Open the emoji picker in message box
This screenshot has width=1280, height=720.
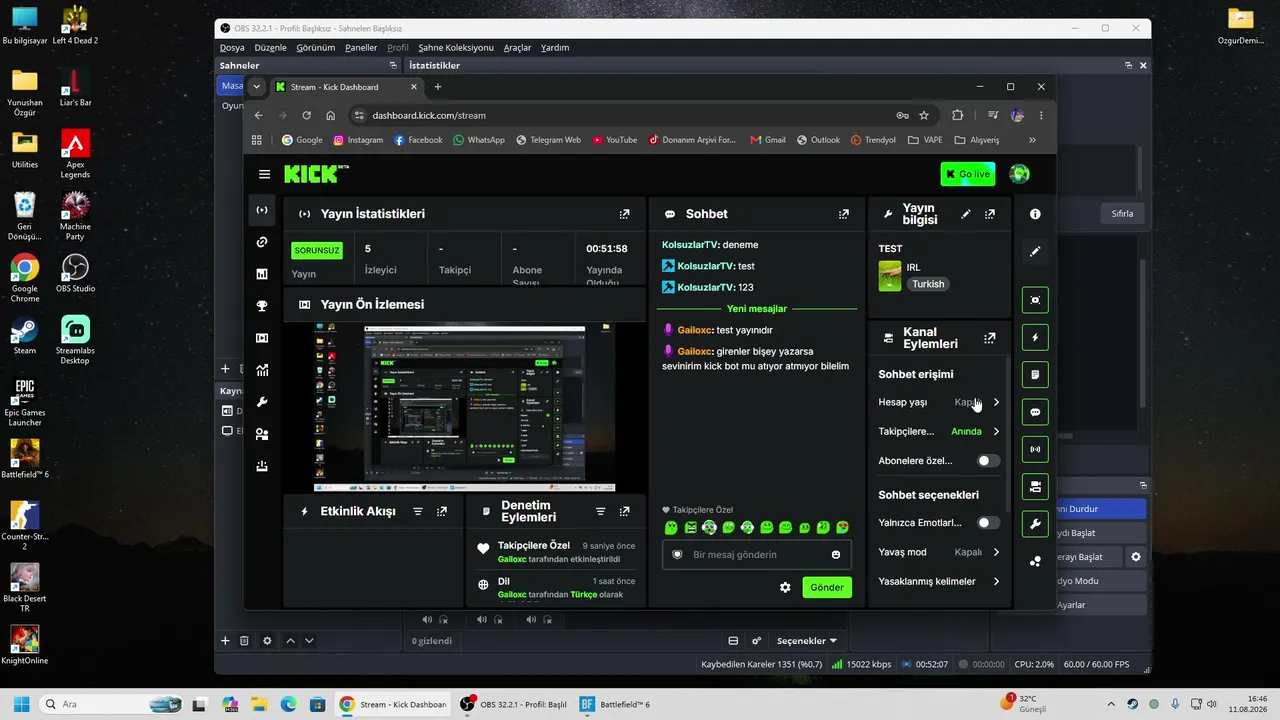pos(836,555)
